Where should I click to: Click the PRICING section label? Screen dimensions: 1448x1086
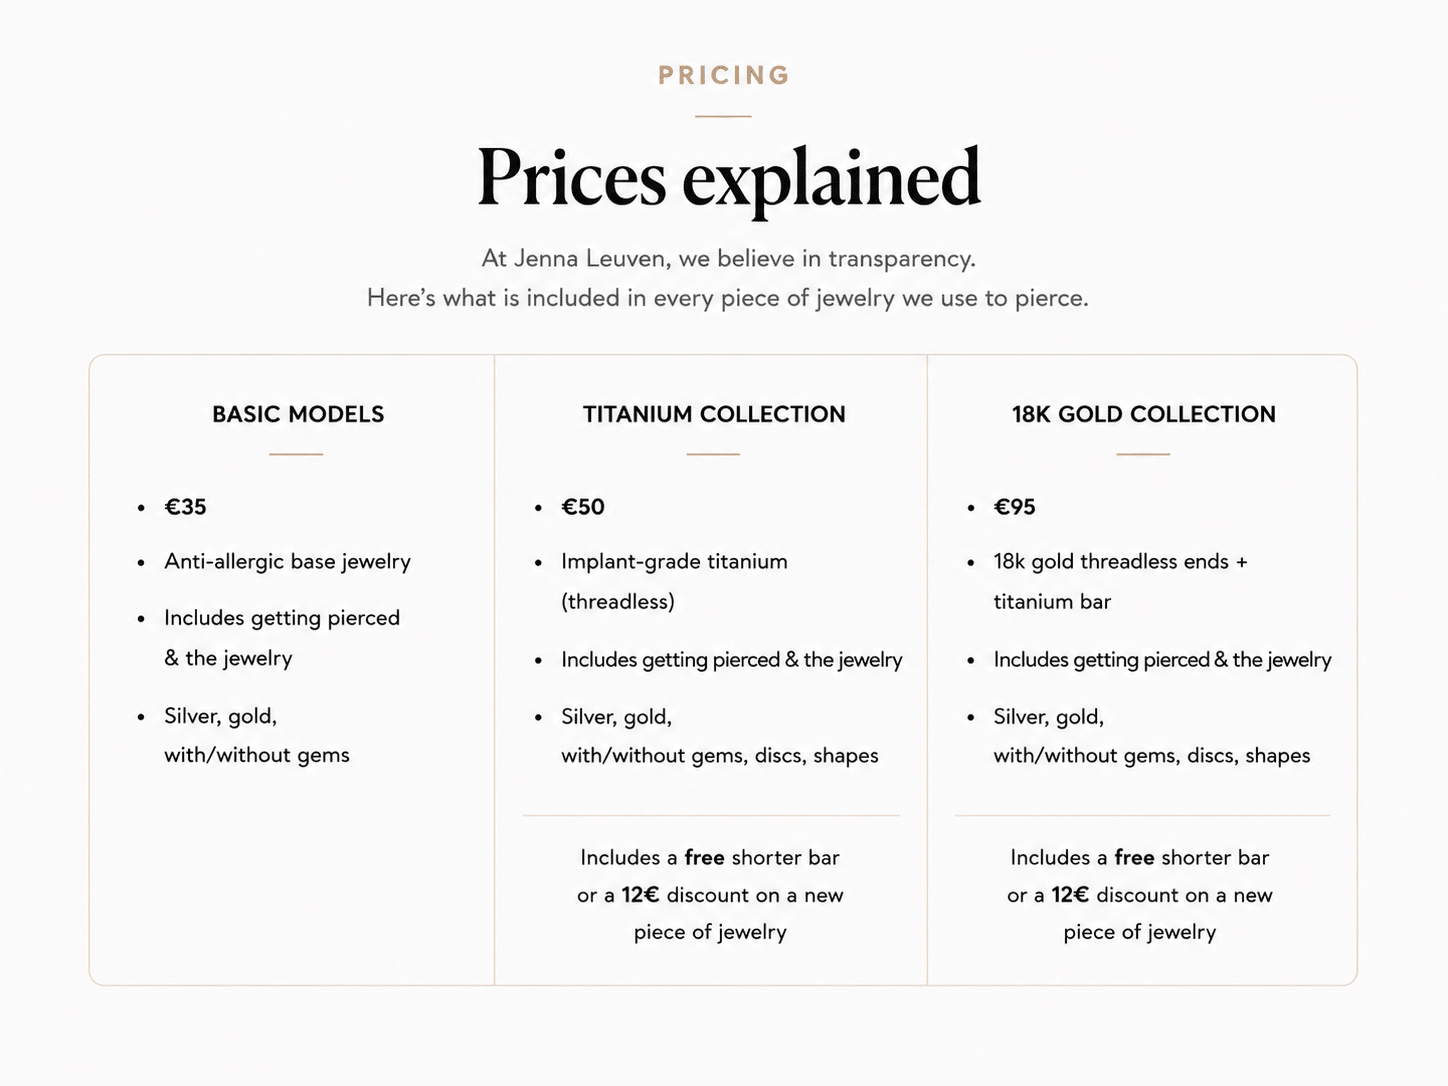coord(724,75)
